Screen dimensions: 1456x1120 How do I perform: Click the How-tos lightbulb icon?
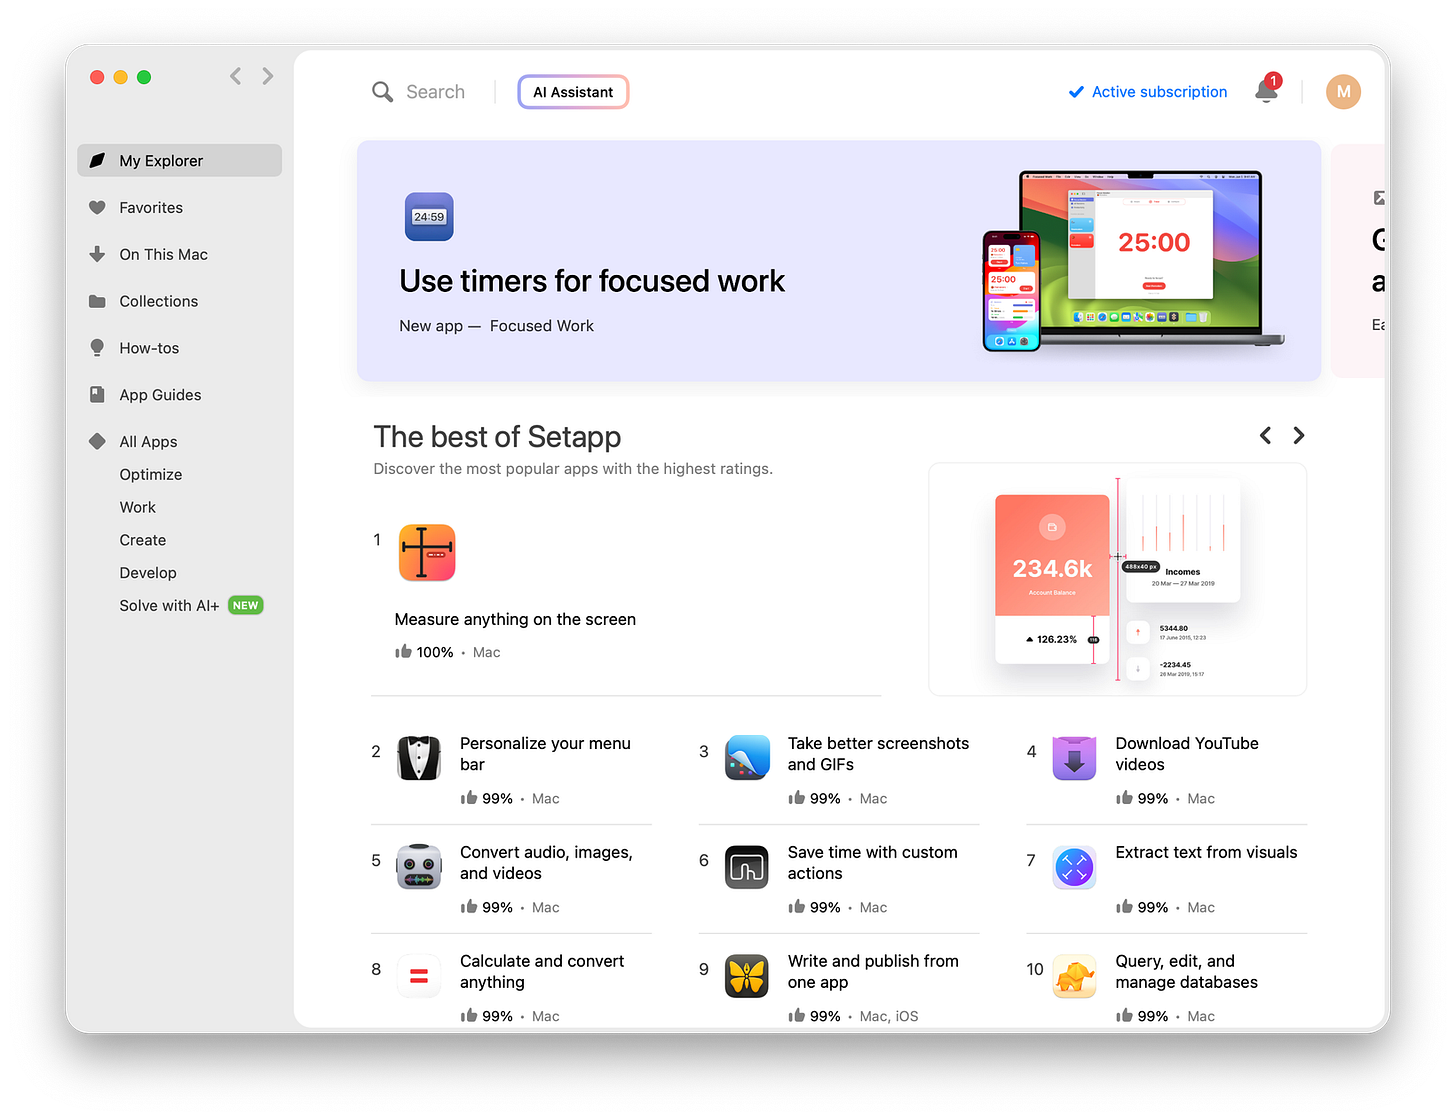coord(97,347)
